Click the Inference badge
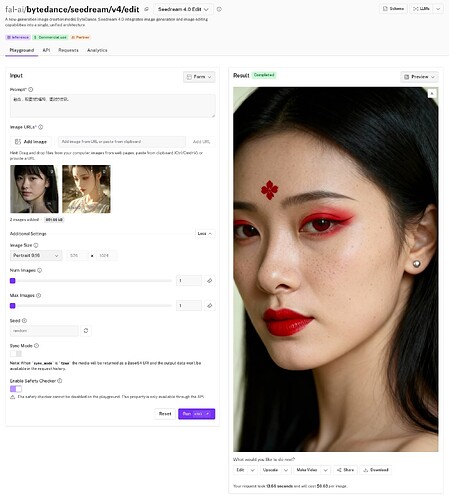 [18, 37]
